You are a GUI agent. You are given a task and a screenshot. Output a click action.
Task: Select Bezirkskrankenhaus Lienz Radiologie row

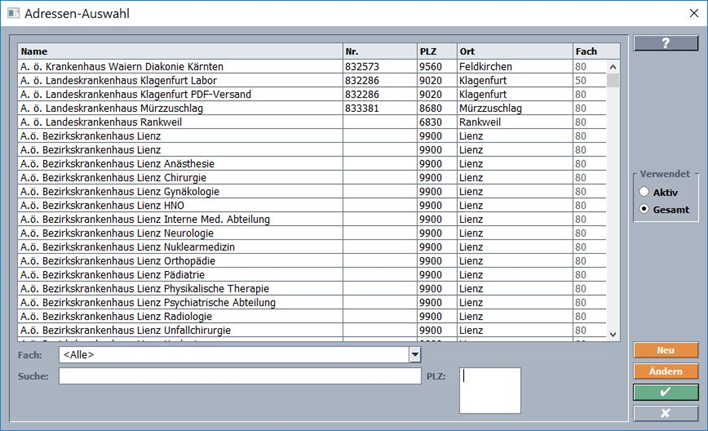[x=312, y=316]
